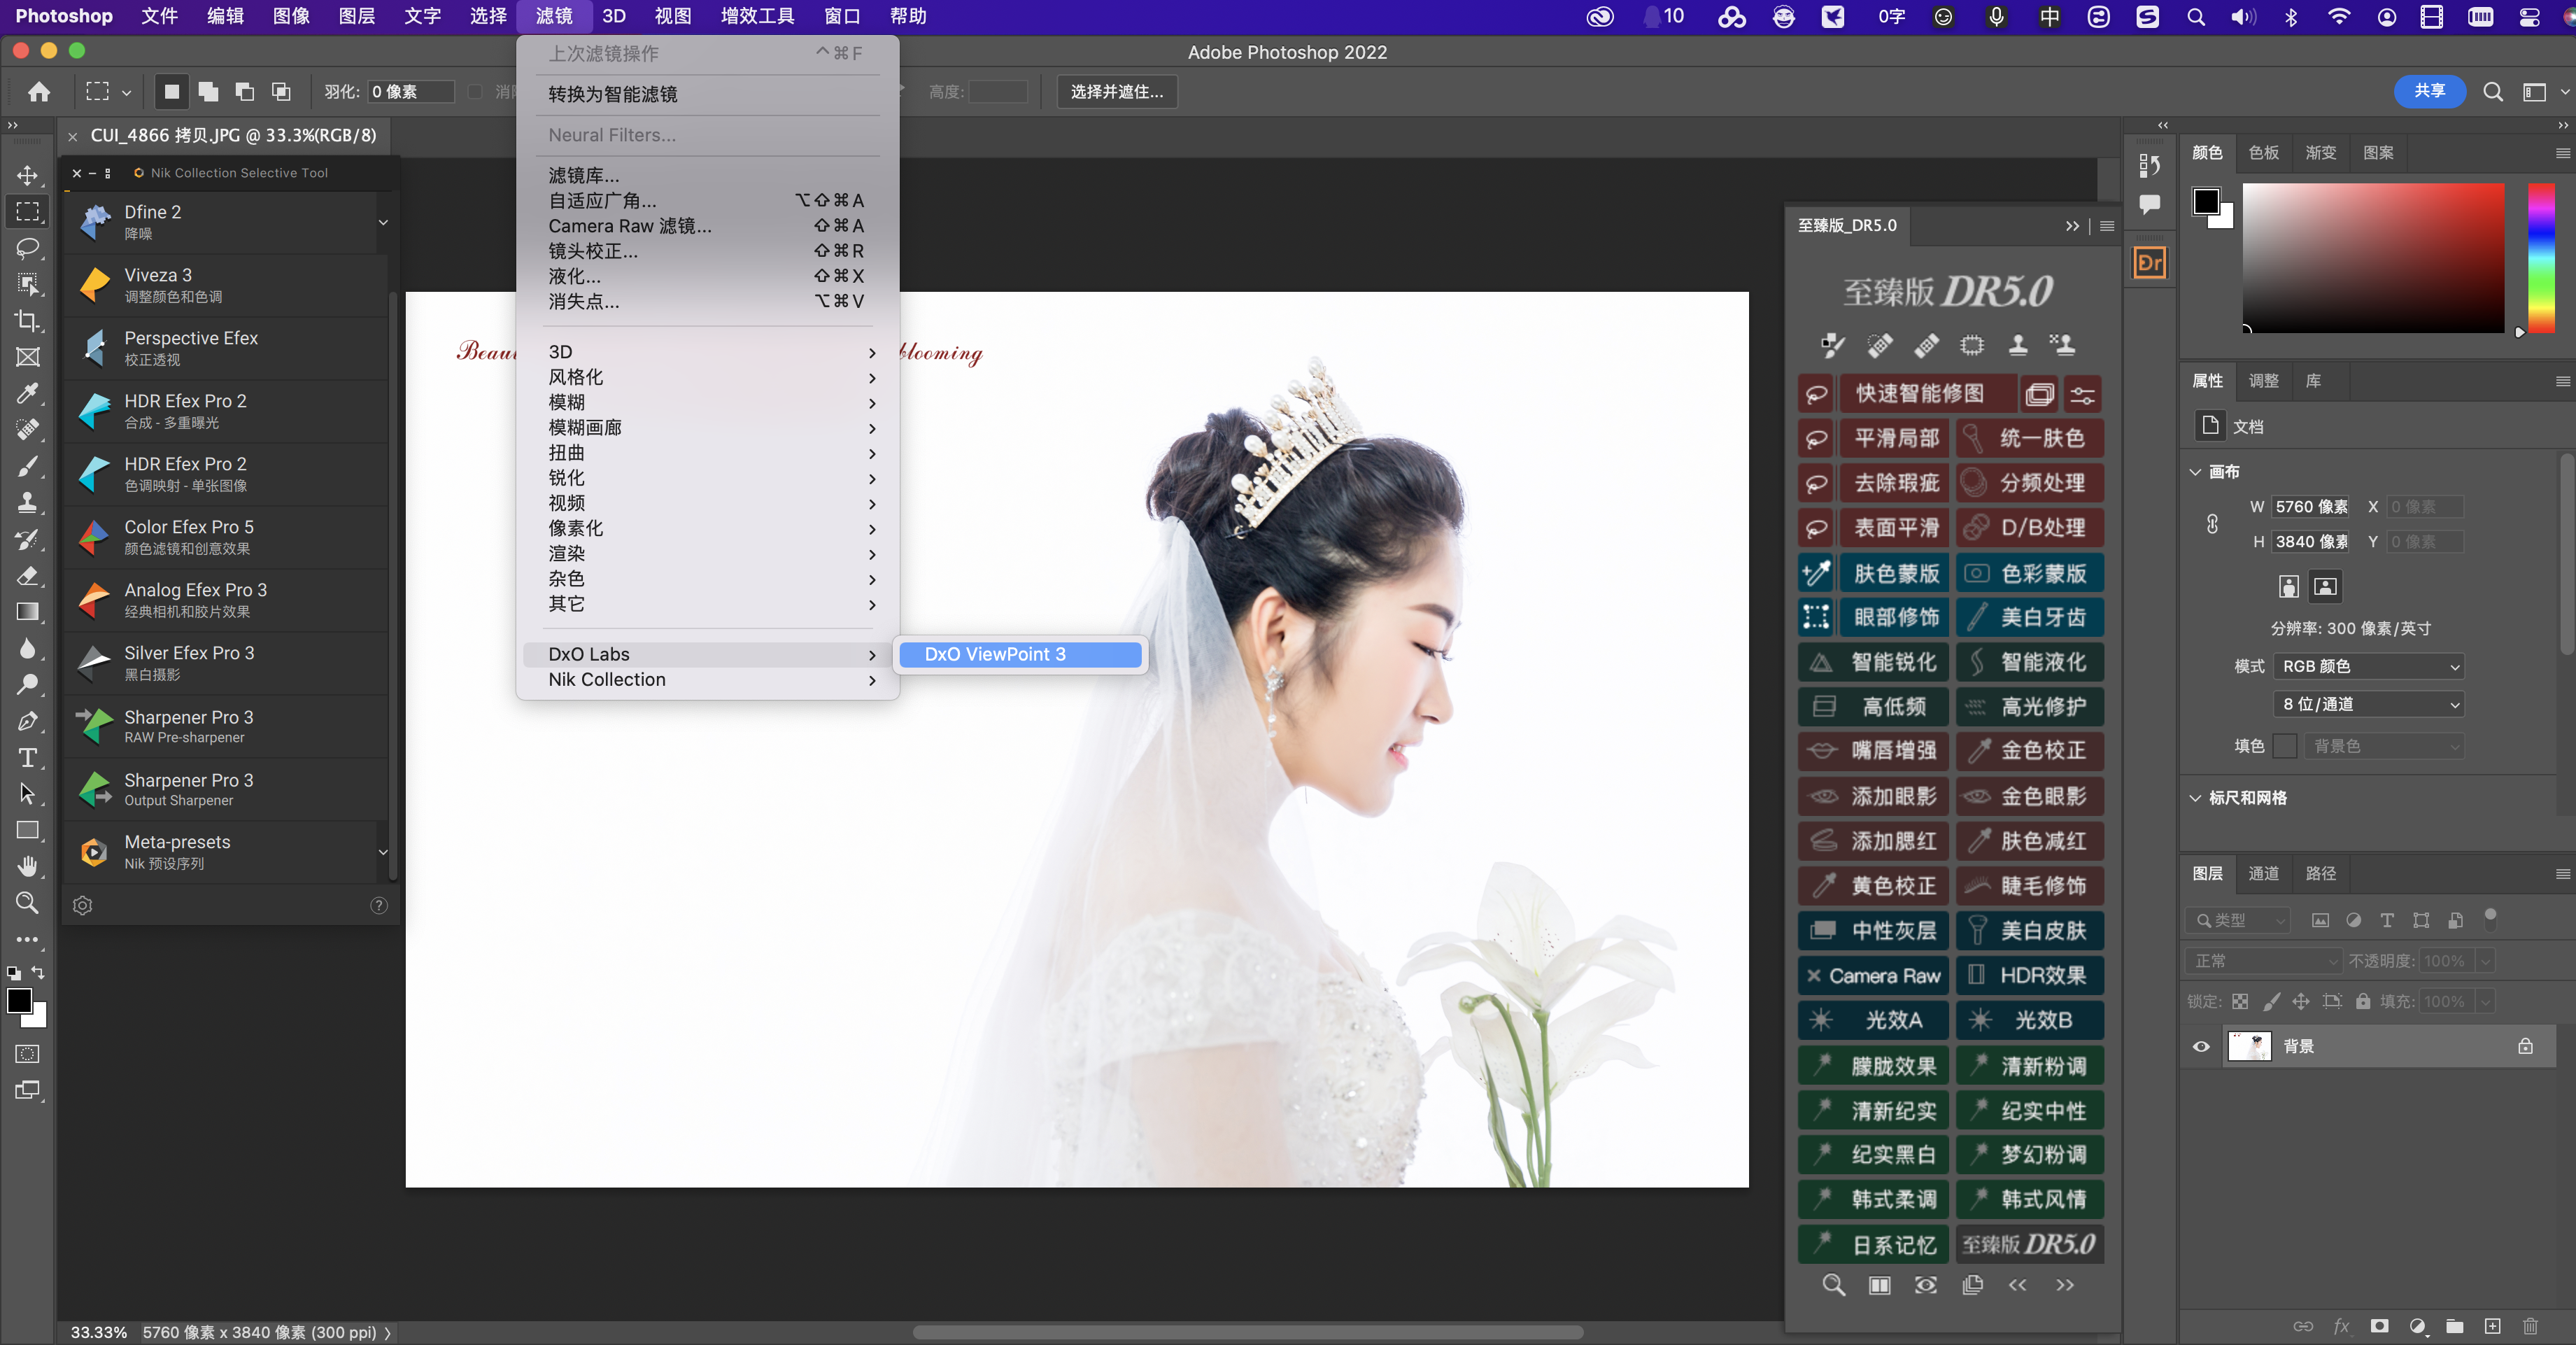
Task: Toggle lock on the 背景 layer
Action: coord(2525,1046)
